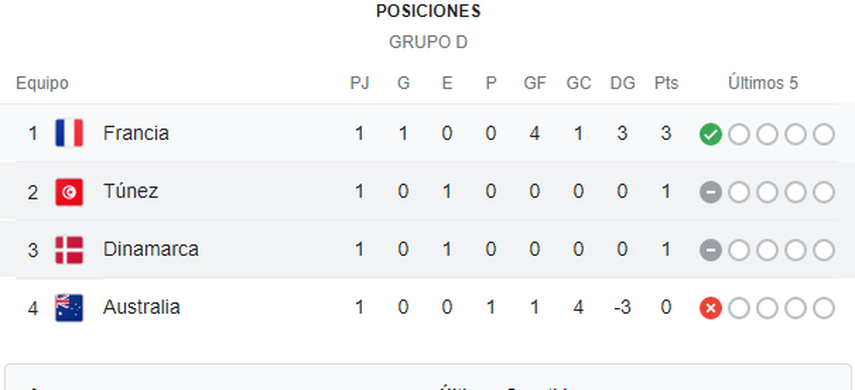Click Dinamarca's gray draw indicator icon

pyautogui.click(x=711, y=250)
